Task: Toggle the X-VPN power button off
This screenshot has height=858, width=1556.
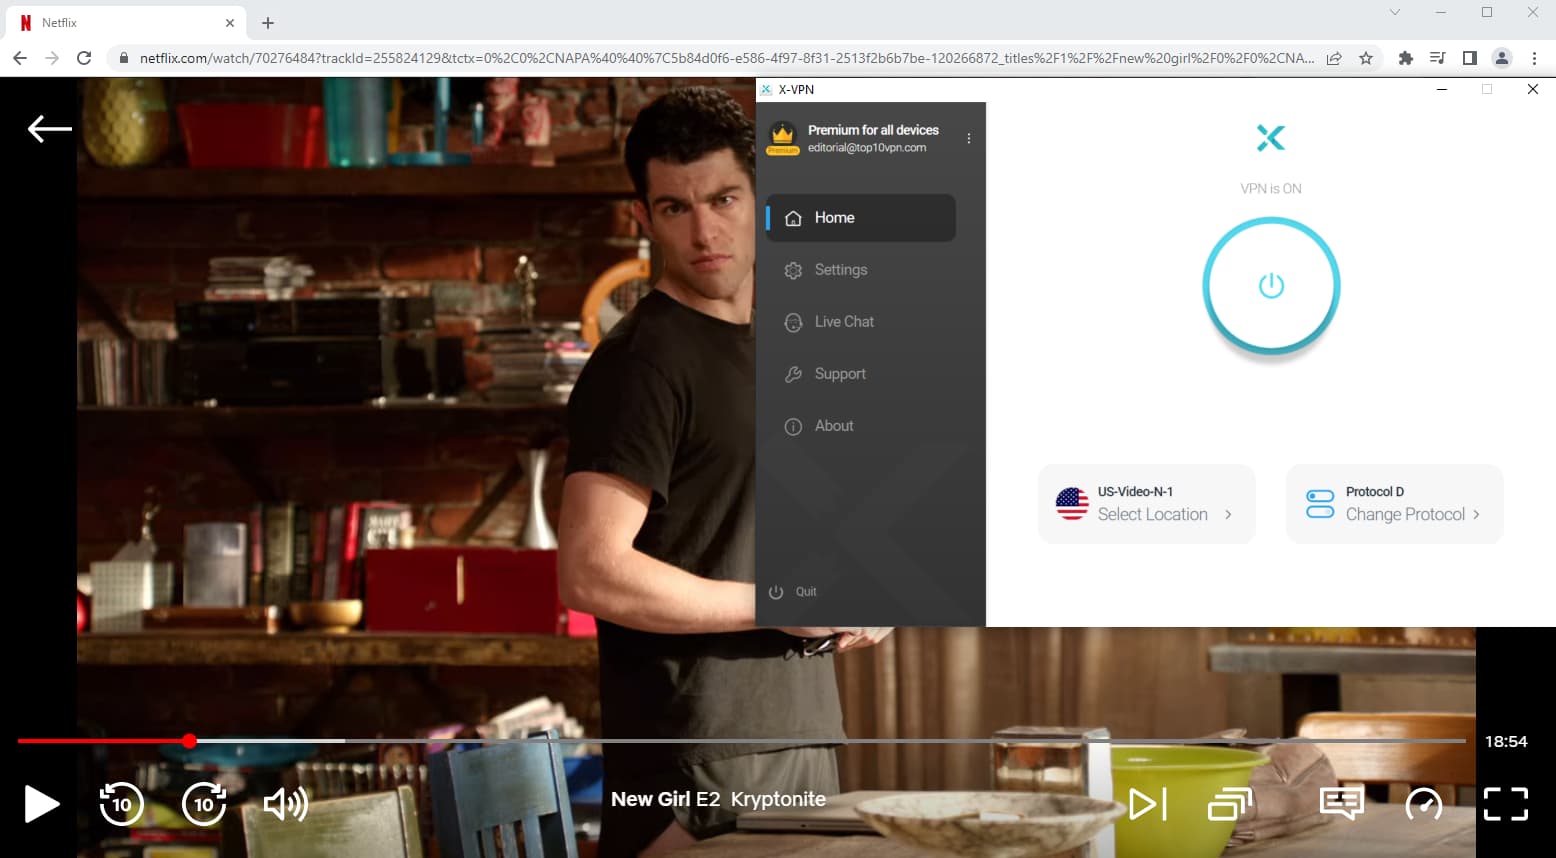Action: 1271,286
